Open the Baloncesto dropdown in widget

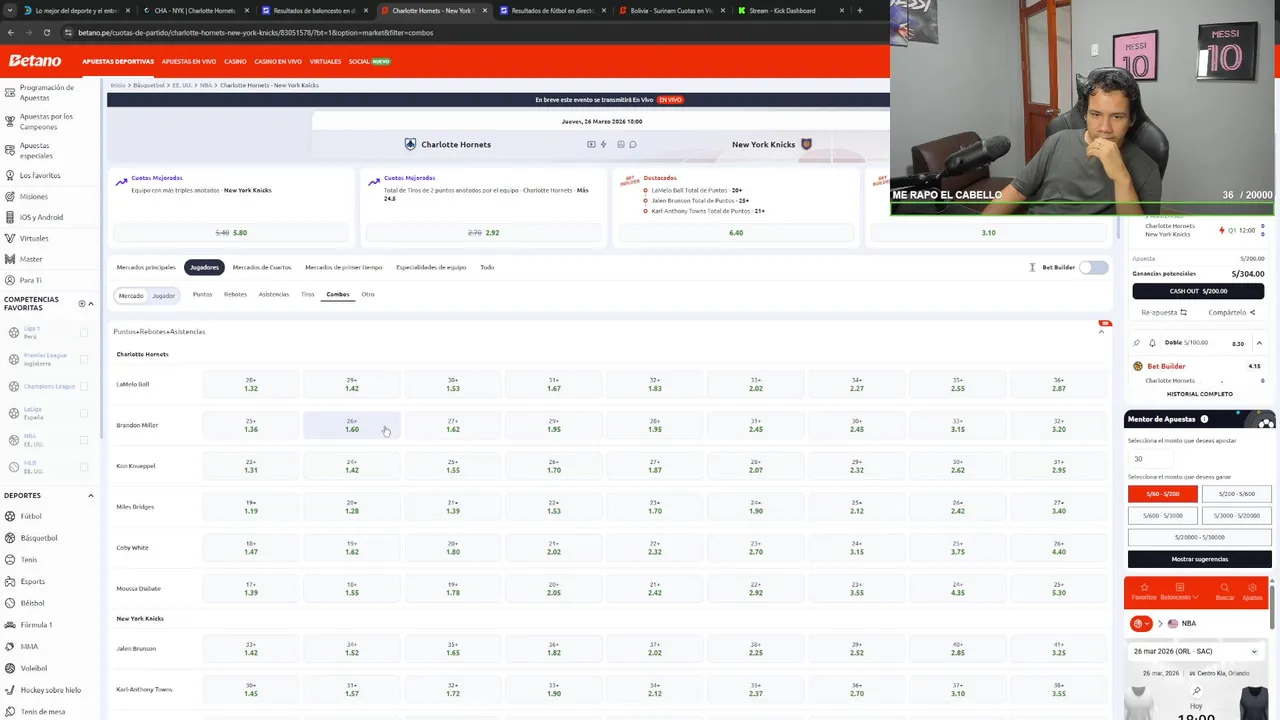[1179, 591]
